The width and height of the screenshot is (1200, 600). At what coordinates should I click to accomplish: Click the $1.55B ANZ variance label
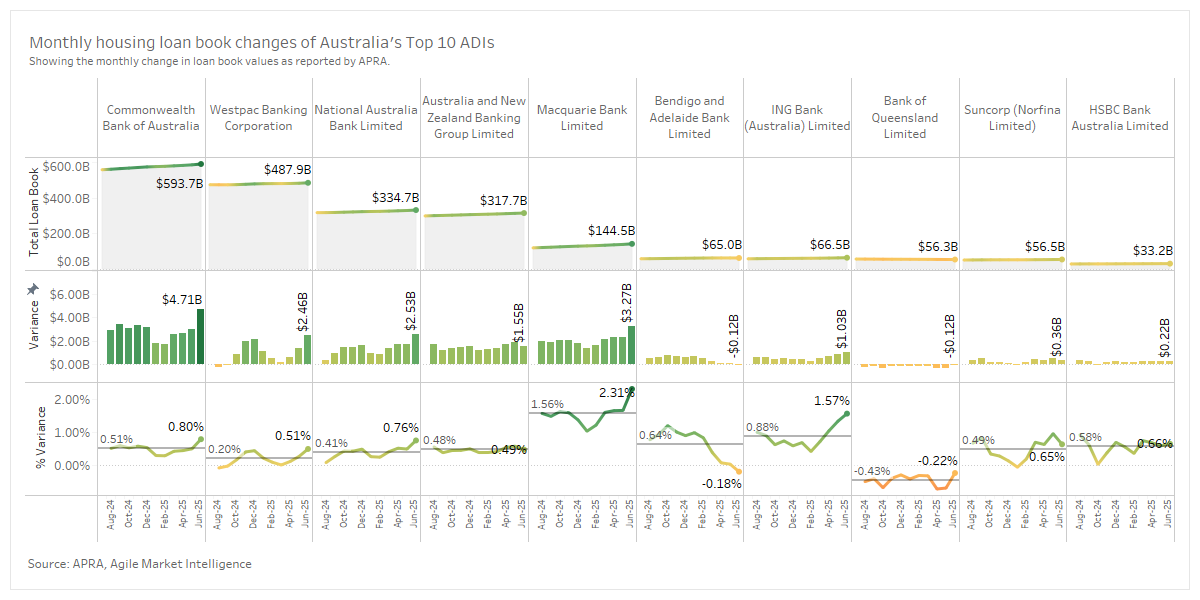[x=519, y=324]
